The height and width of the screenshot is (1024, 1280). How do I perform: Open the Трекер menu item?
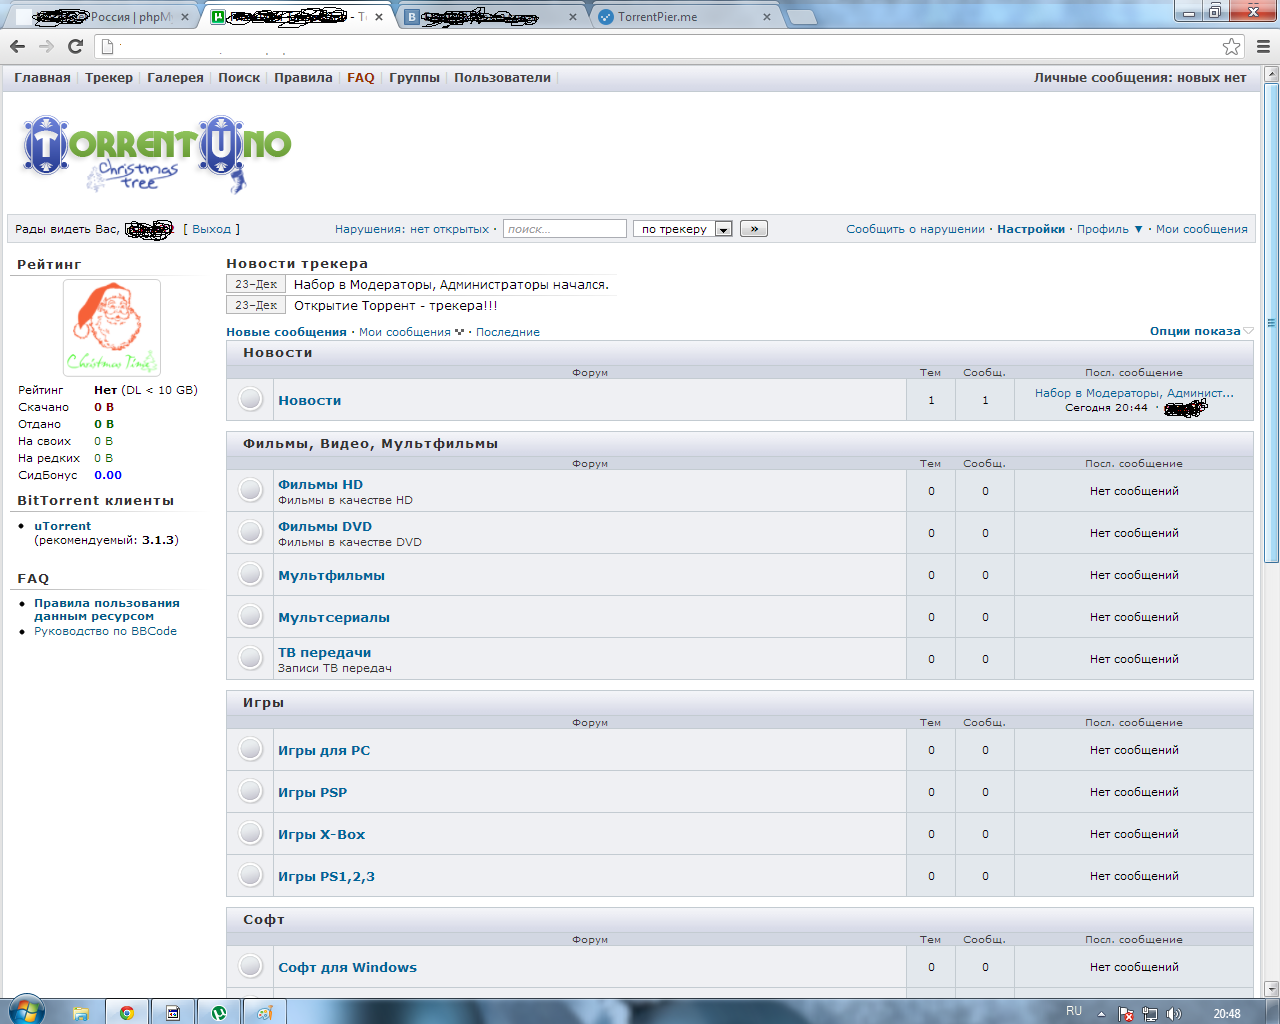[109, 78]
